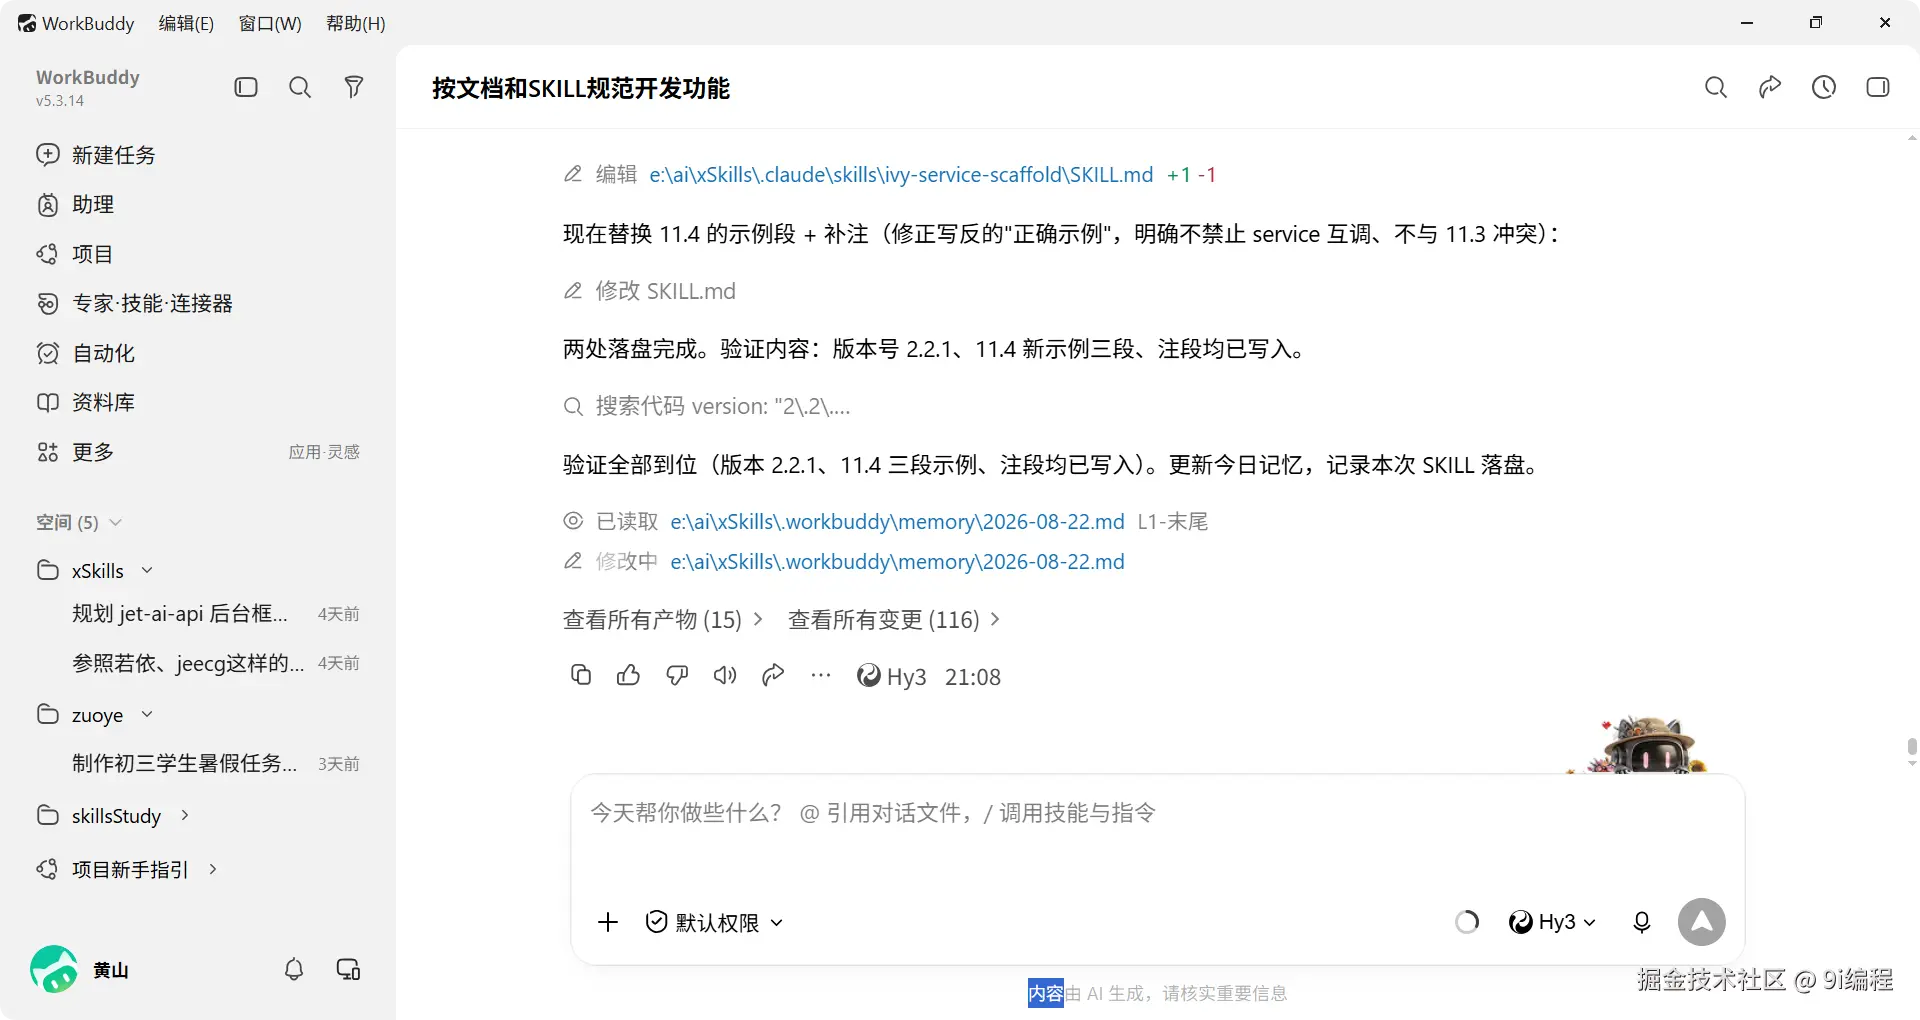Open the 默认权限 permission dropdown

tap(714, 922)
